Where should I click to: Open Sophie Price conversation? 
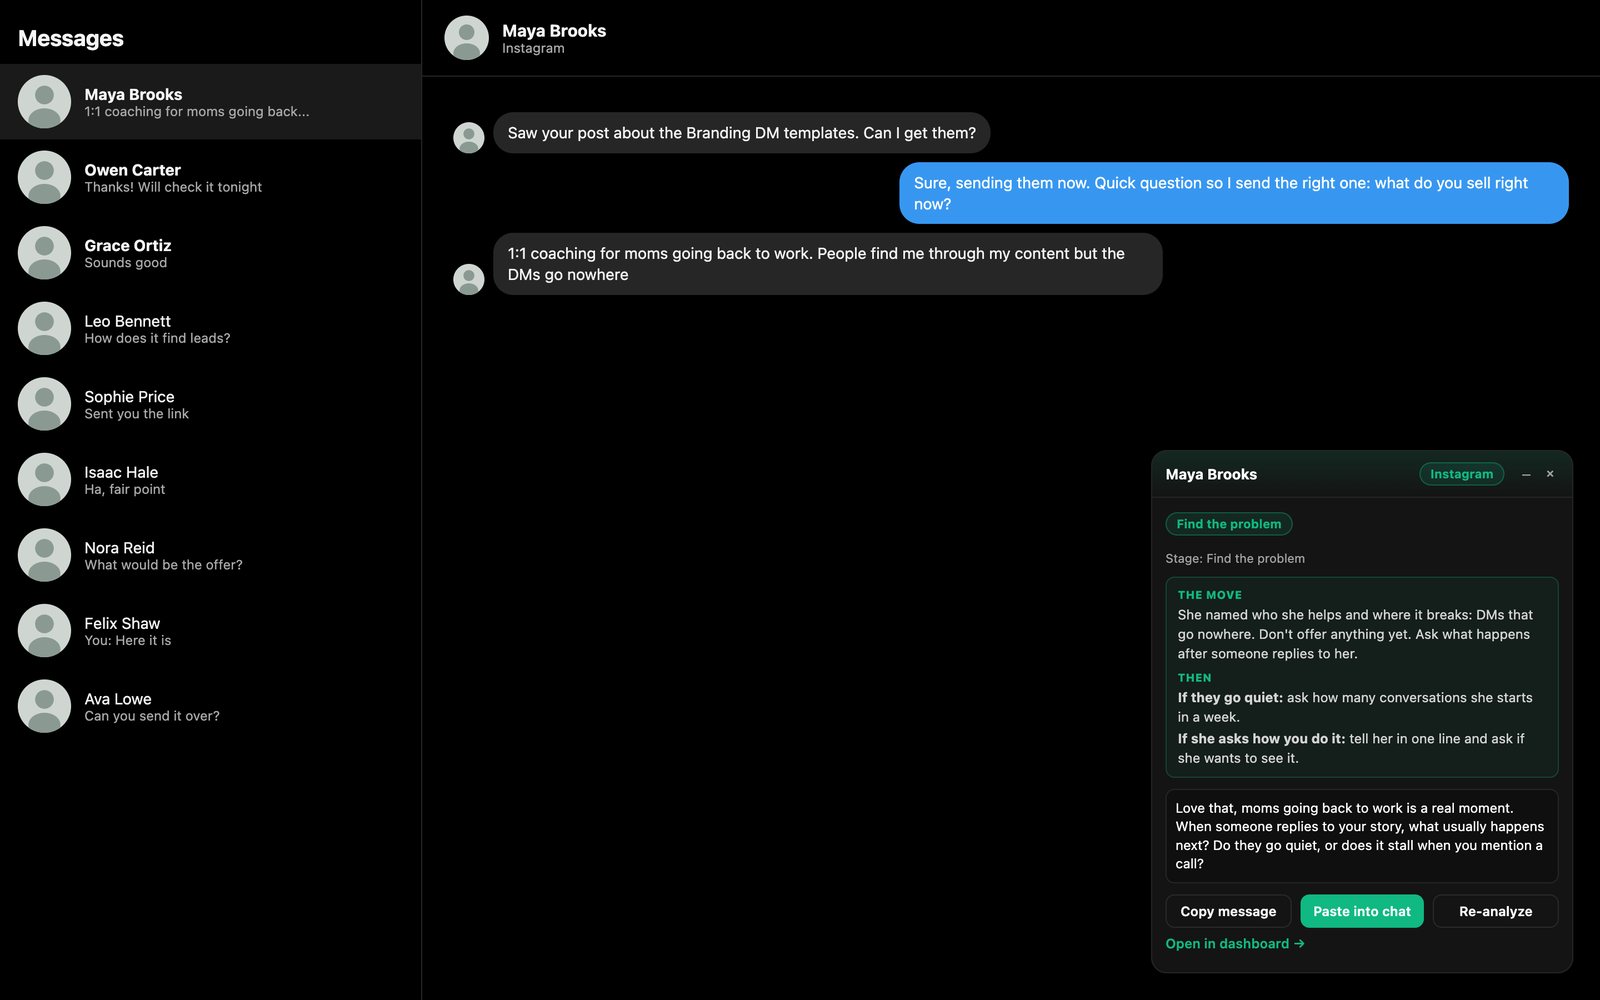210,404
